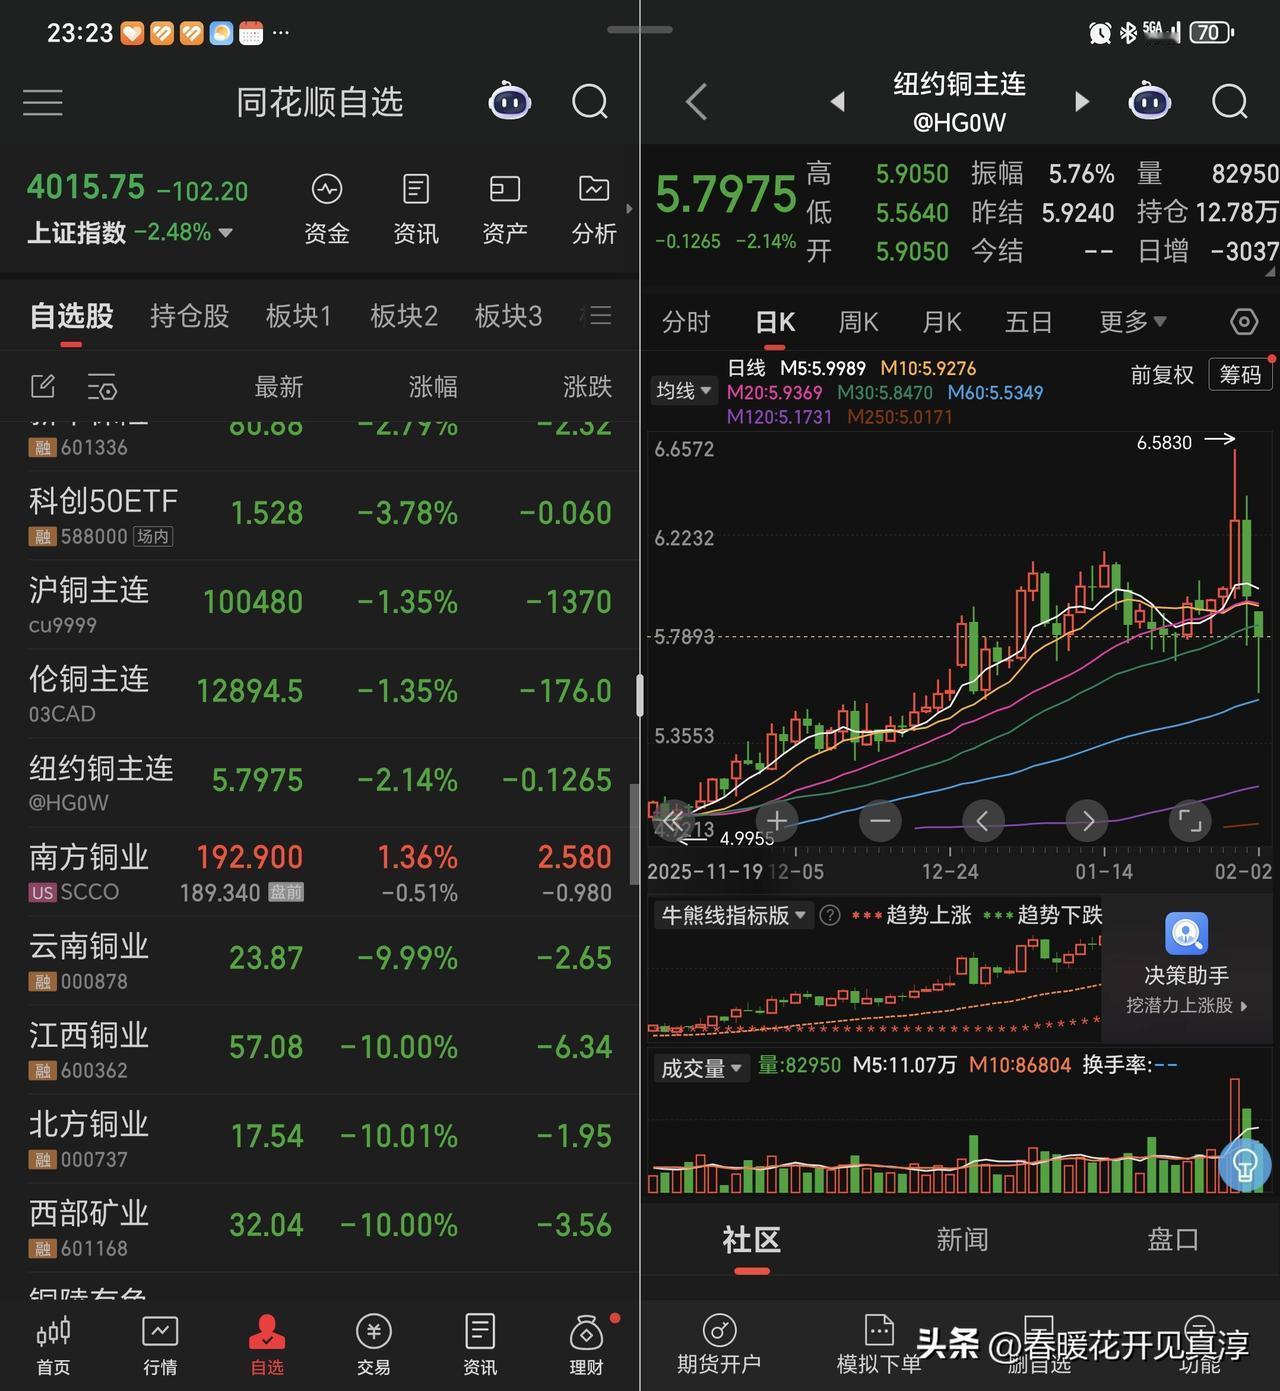Expand more shortcuts arrow beside 分析

point(629,208)
